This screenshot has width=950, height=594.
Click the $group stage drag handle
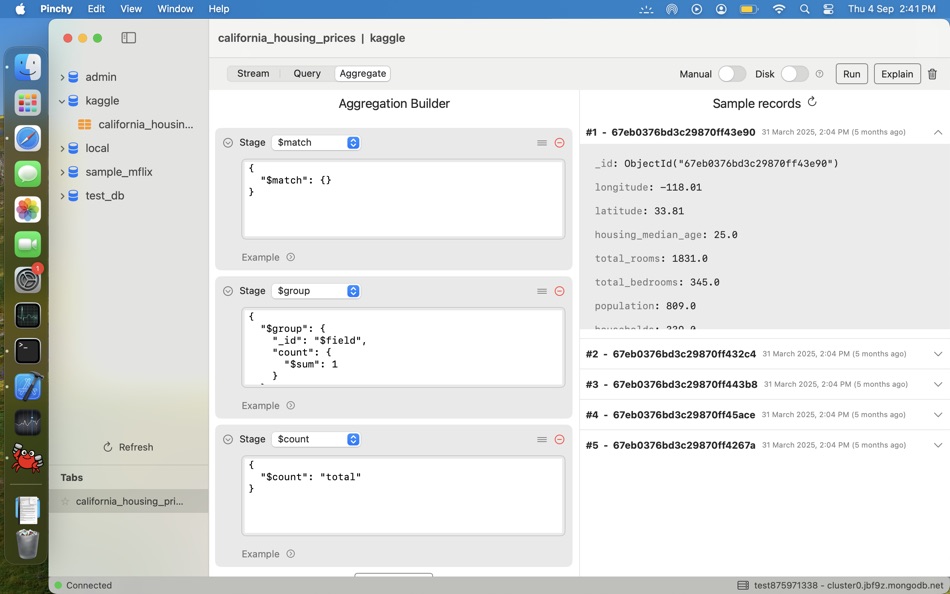[x=542, y=291]
